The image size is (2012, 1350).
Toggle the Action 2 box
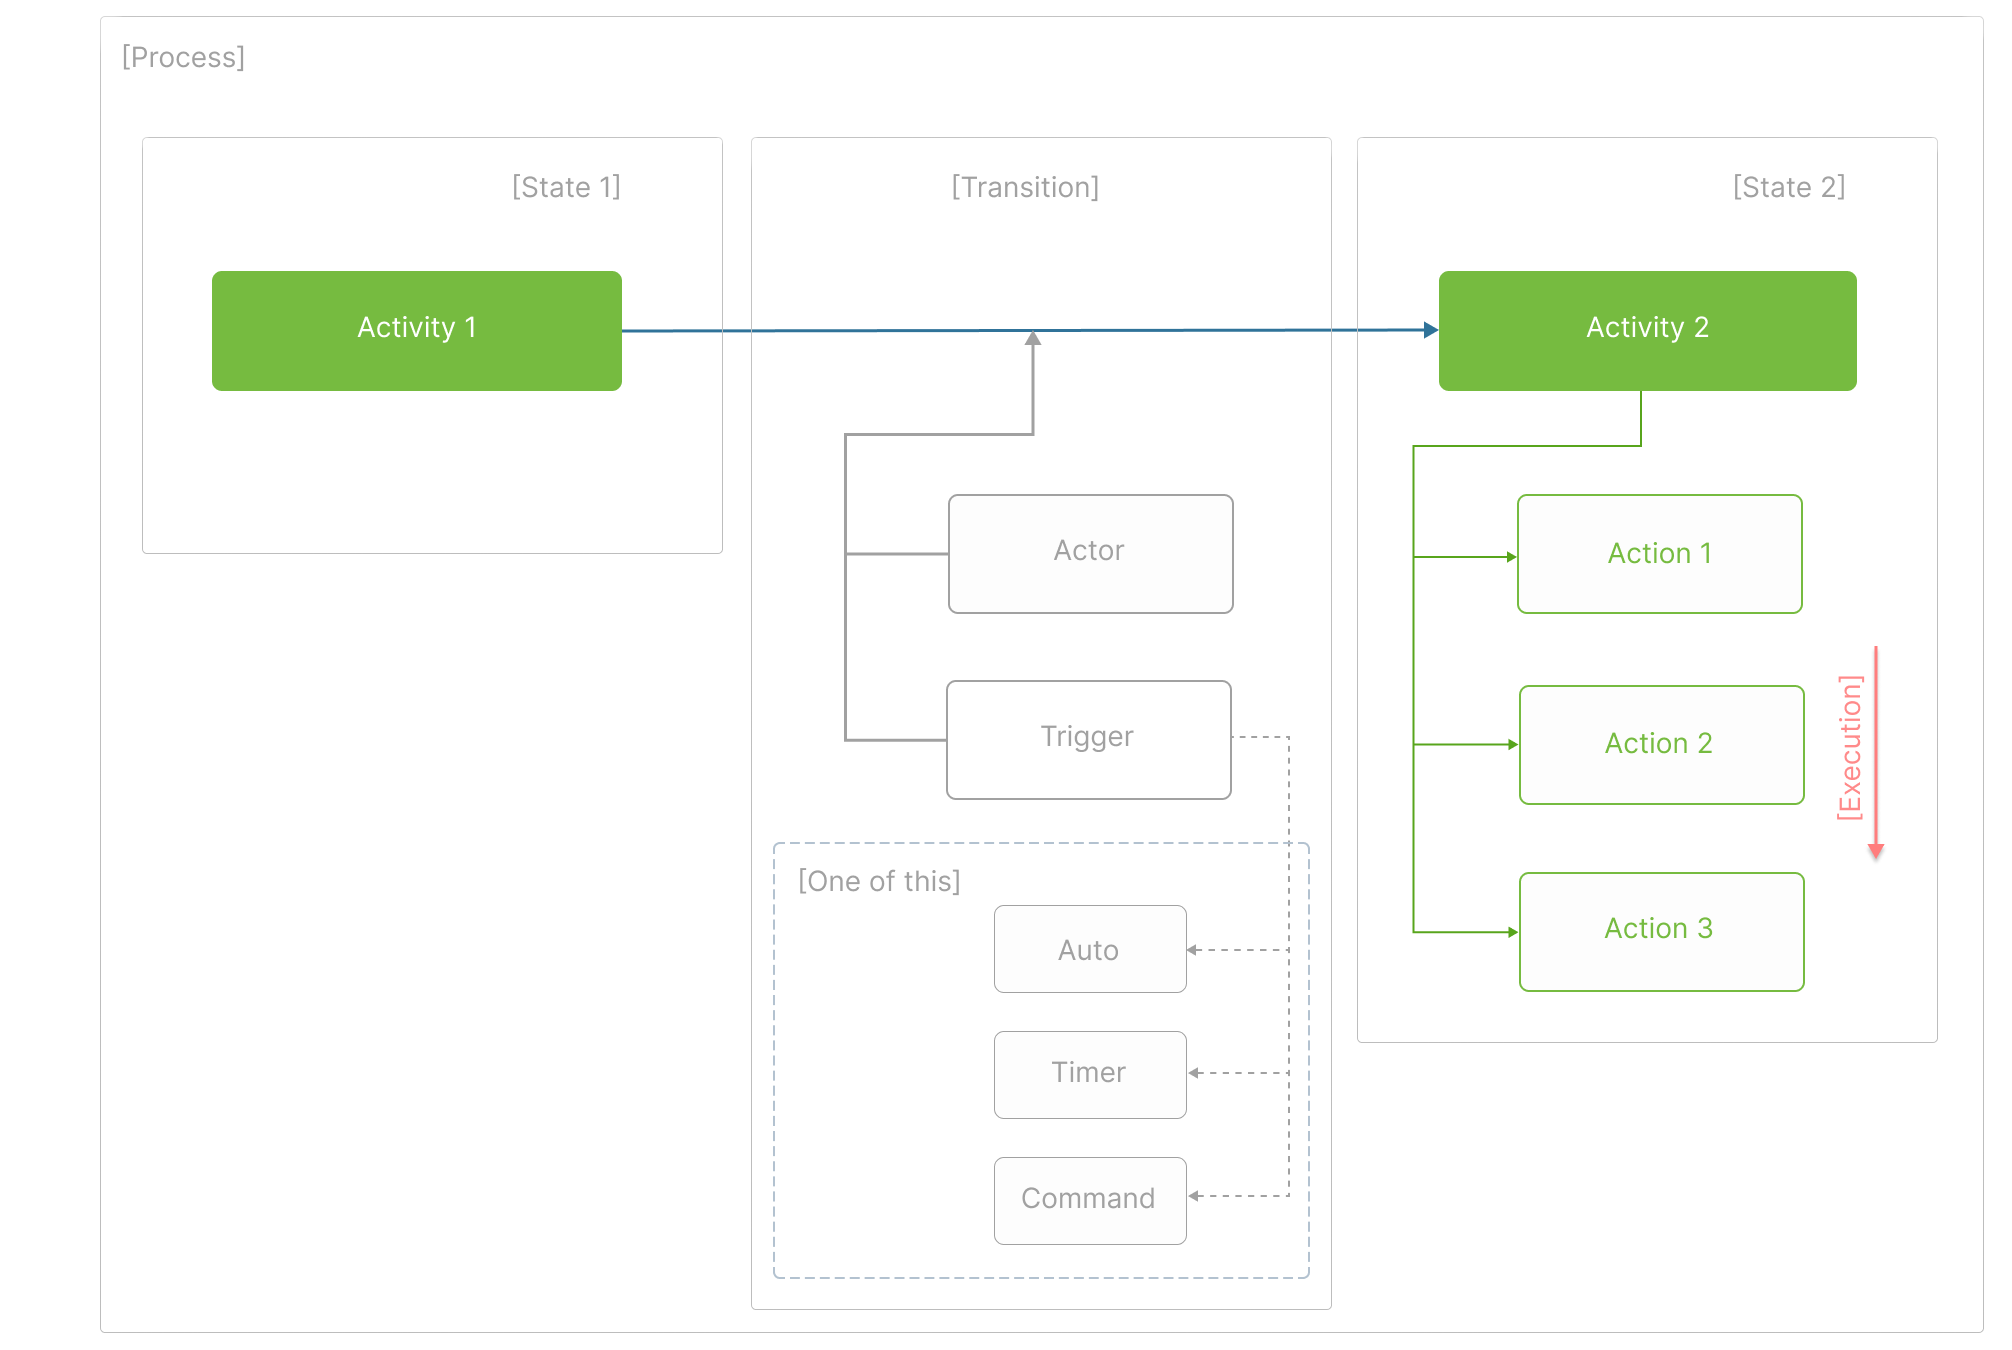[1660, 744]
